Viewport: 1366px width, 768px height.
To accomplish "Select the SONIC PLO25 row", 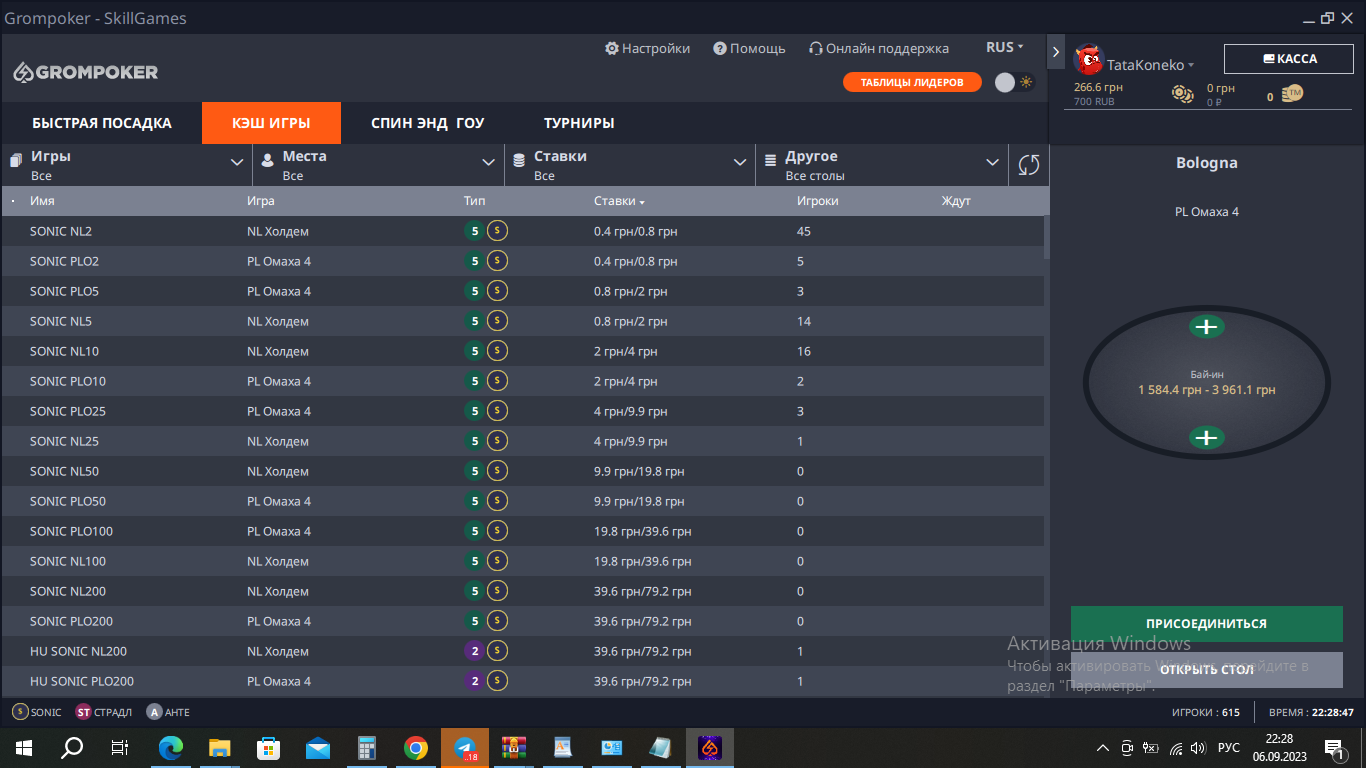I will tap(522, 411).
